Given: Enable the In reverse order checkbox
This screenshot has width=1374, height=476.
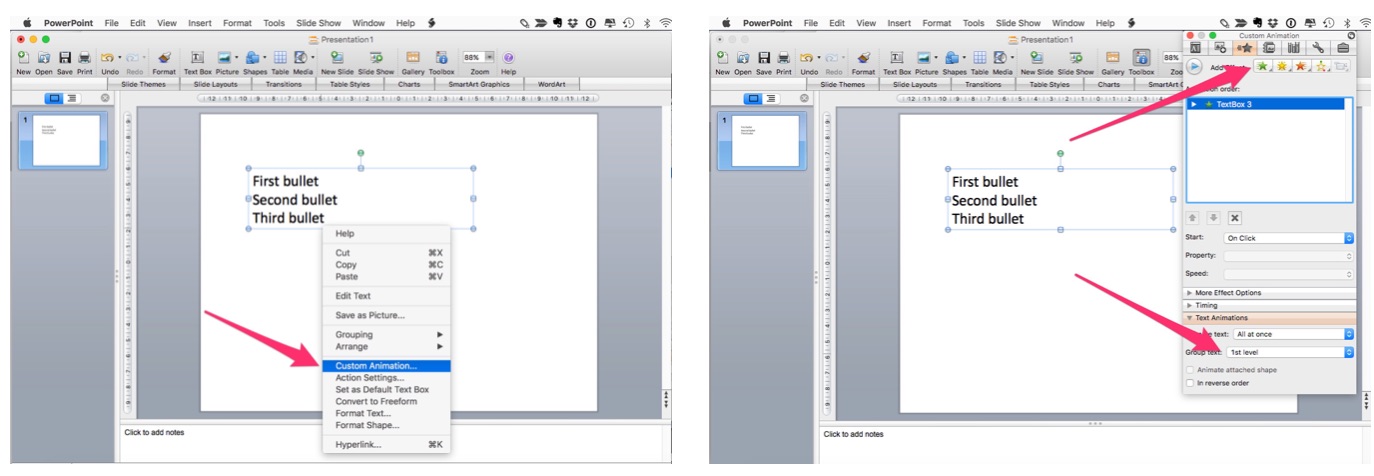Looking at the screenshot, I should click(x=1189, y=382).
